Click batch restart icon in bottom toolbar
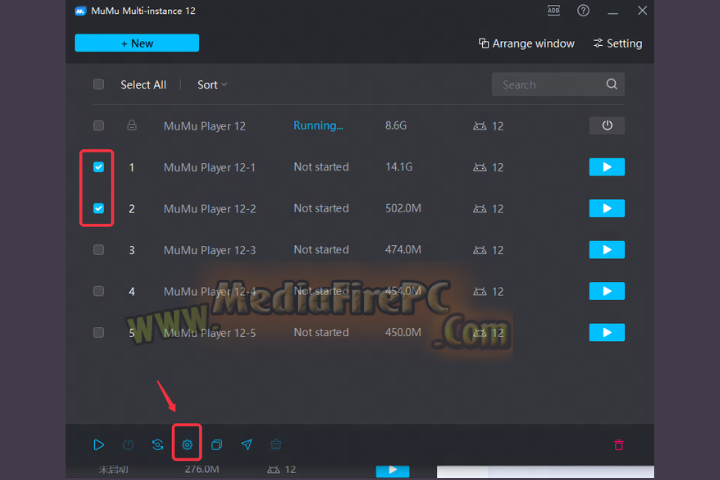Viewport: 720px width, 480px height. point(158,445)
